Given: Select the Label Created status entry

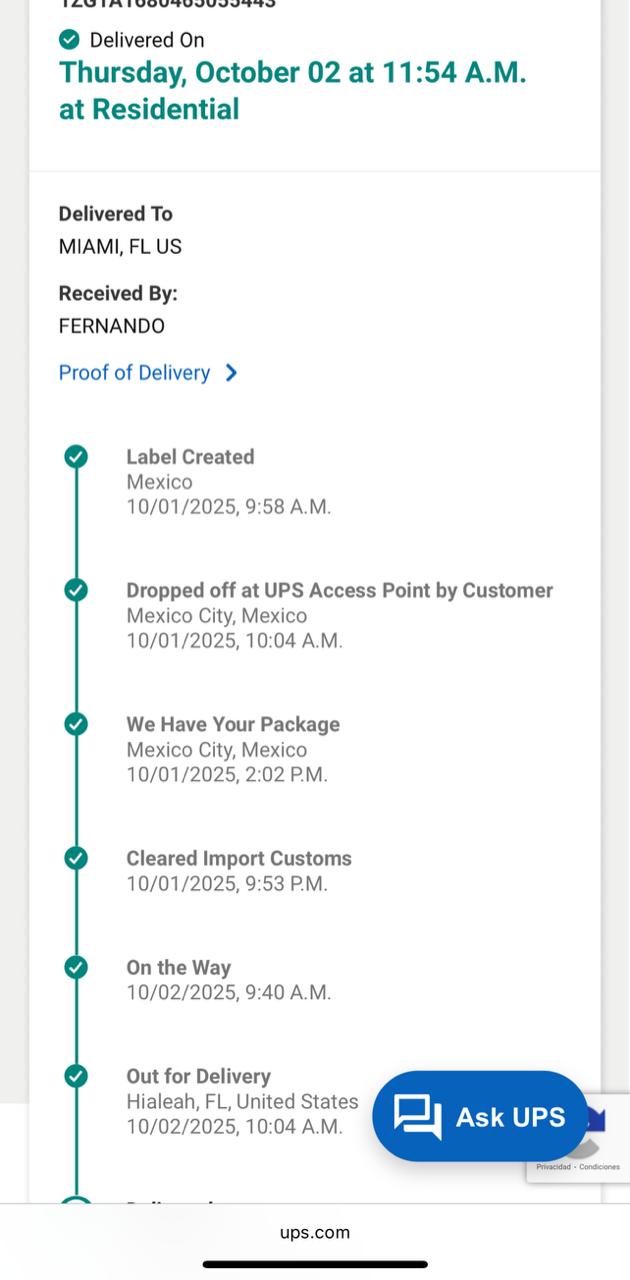Looking at the screenshot, I should tap(190, 457).
